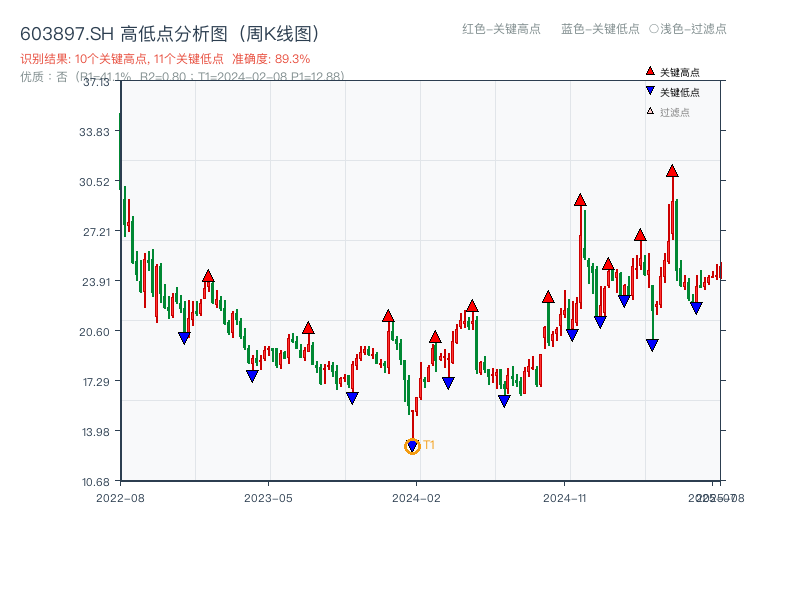The width and height of the screenshot is (800, 600).
Task: Toggle the 过滤点 legend label
Action: point(674,112)
